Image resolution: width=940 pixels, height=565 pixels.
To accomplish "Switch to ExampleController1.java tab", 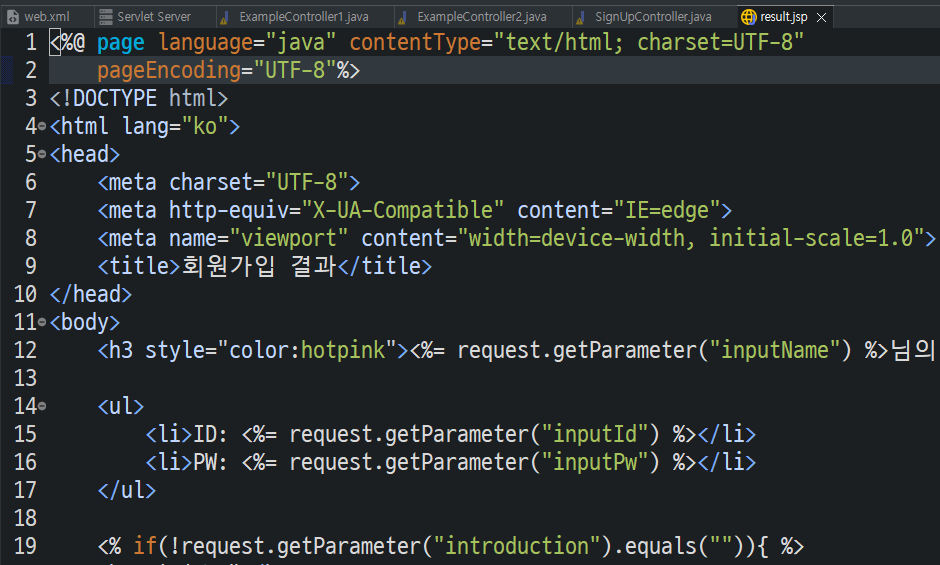I will pyautogui.click(x=304, y=17).
